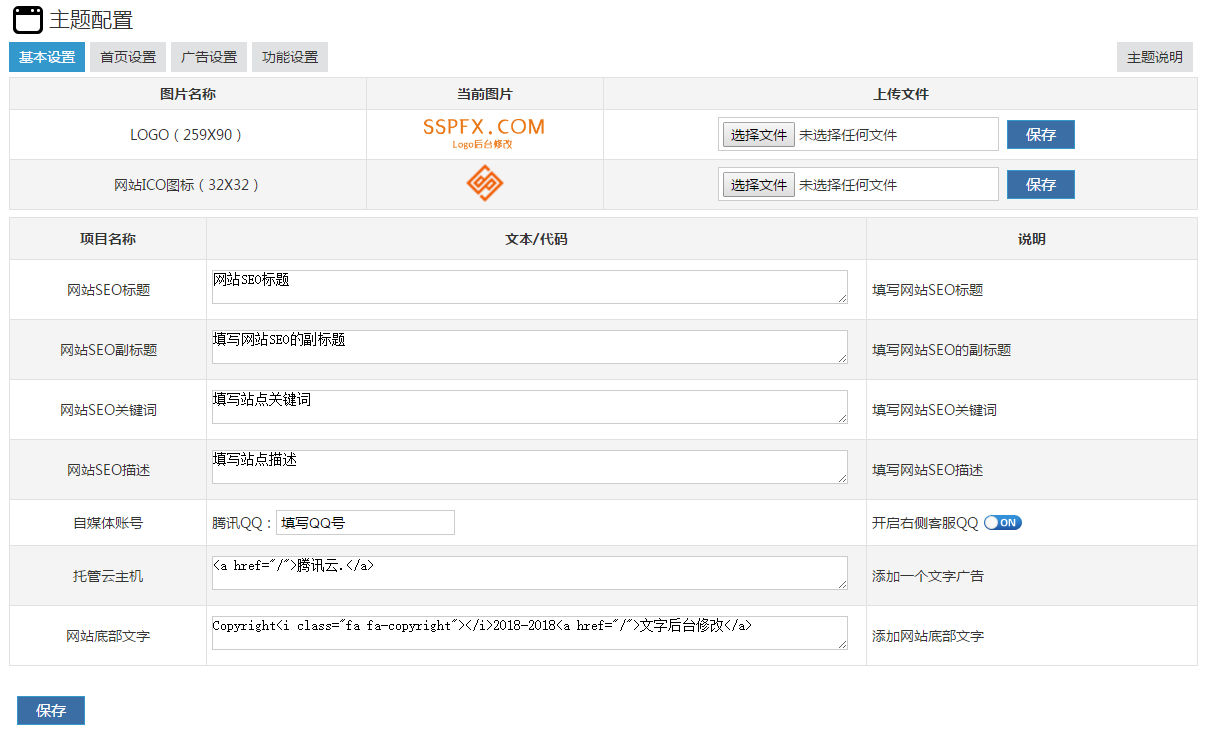Toggle the right-side QQ customer service switch

(x=1002, y=522)
